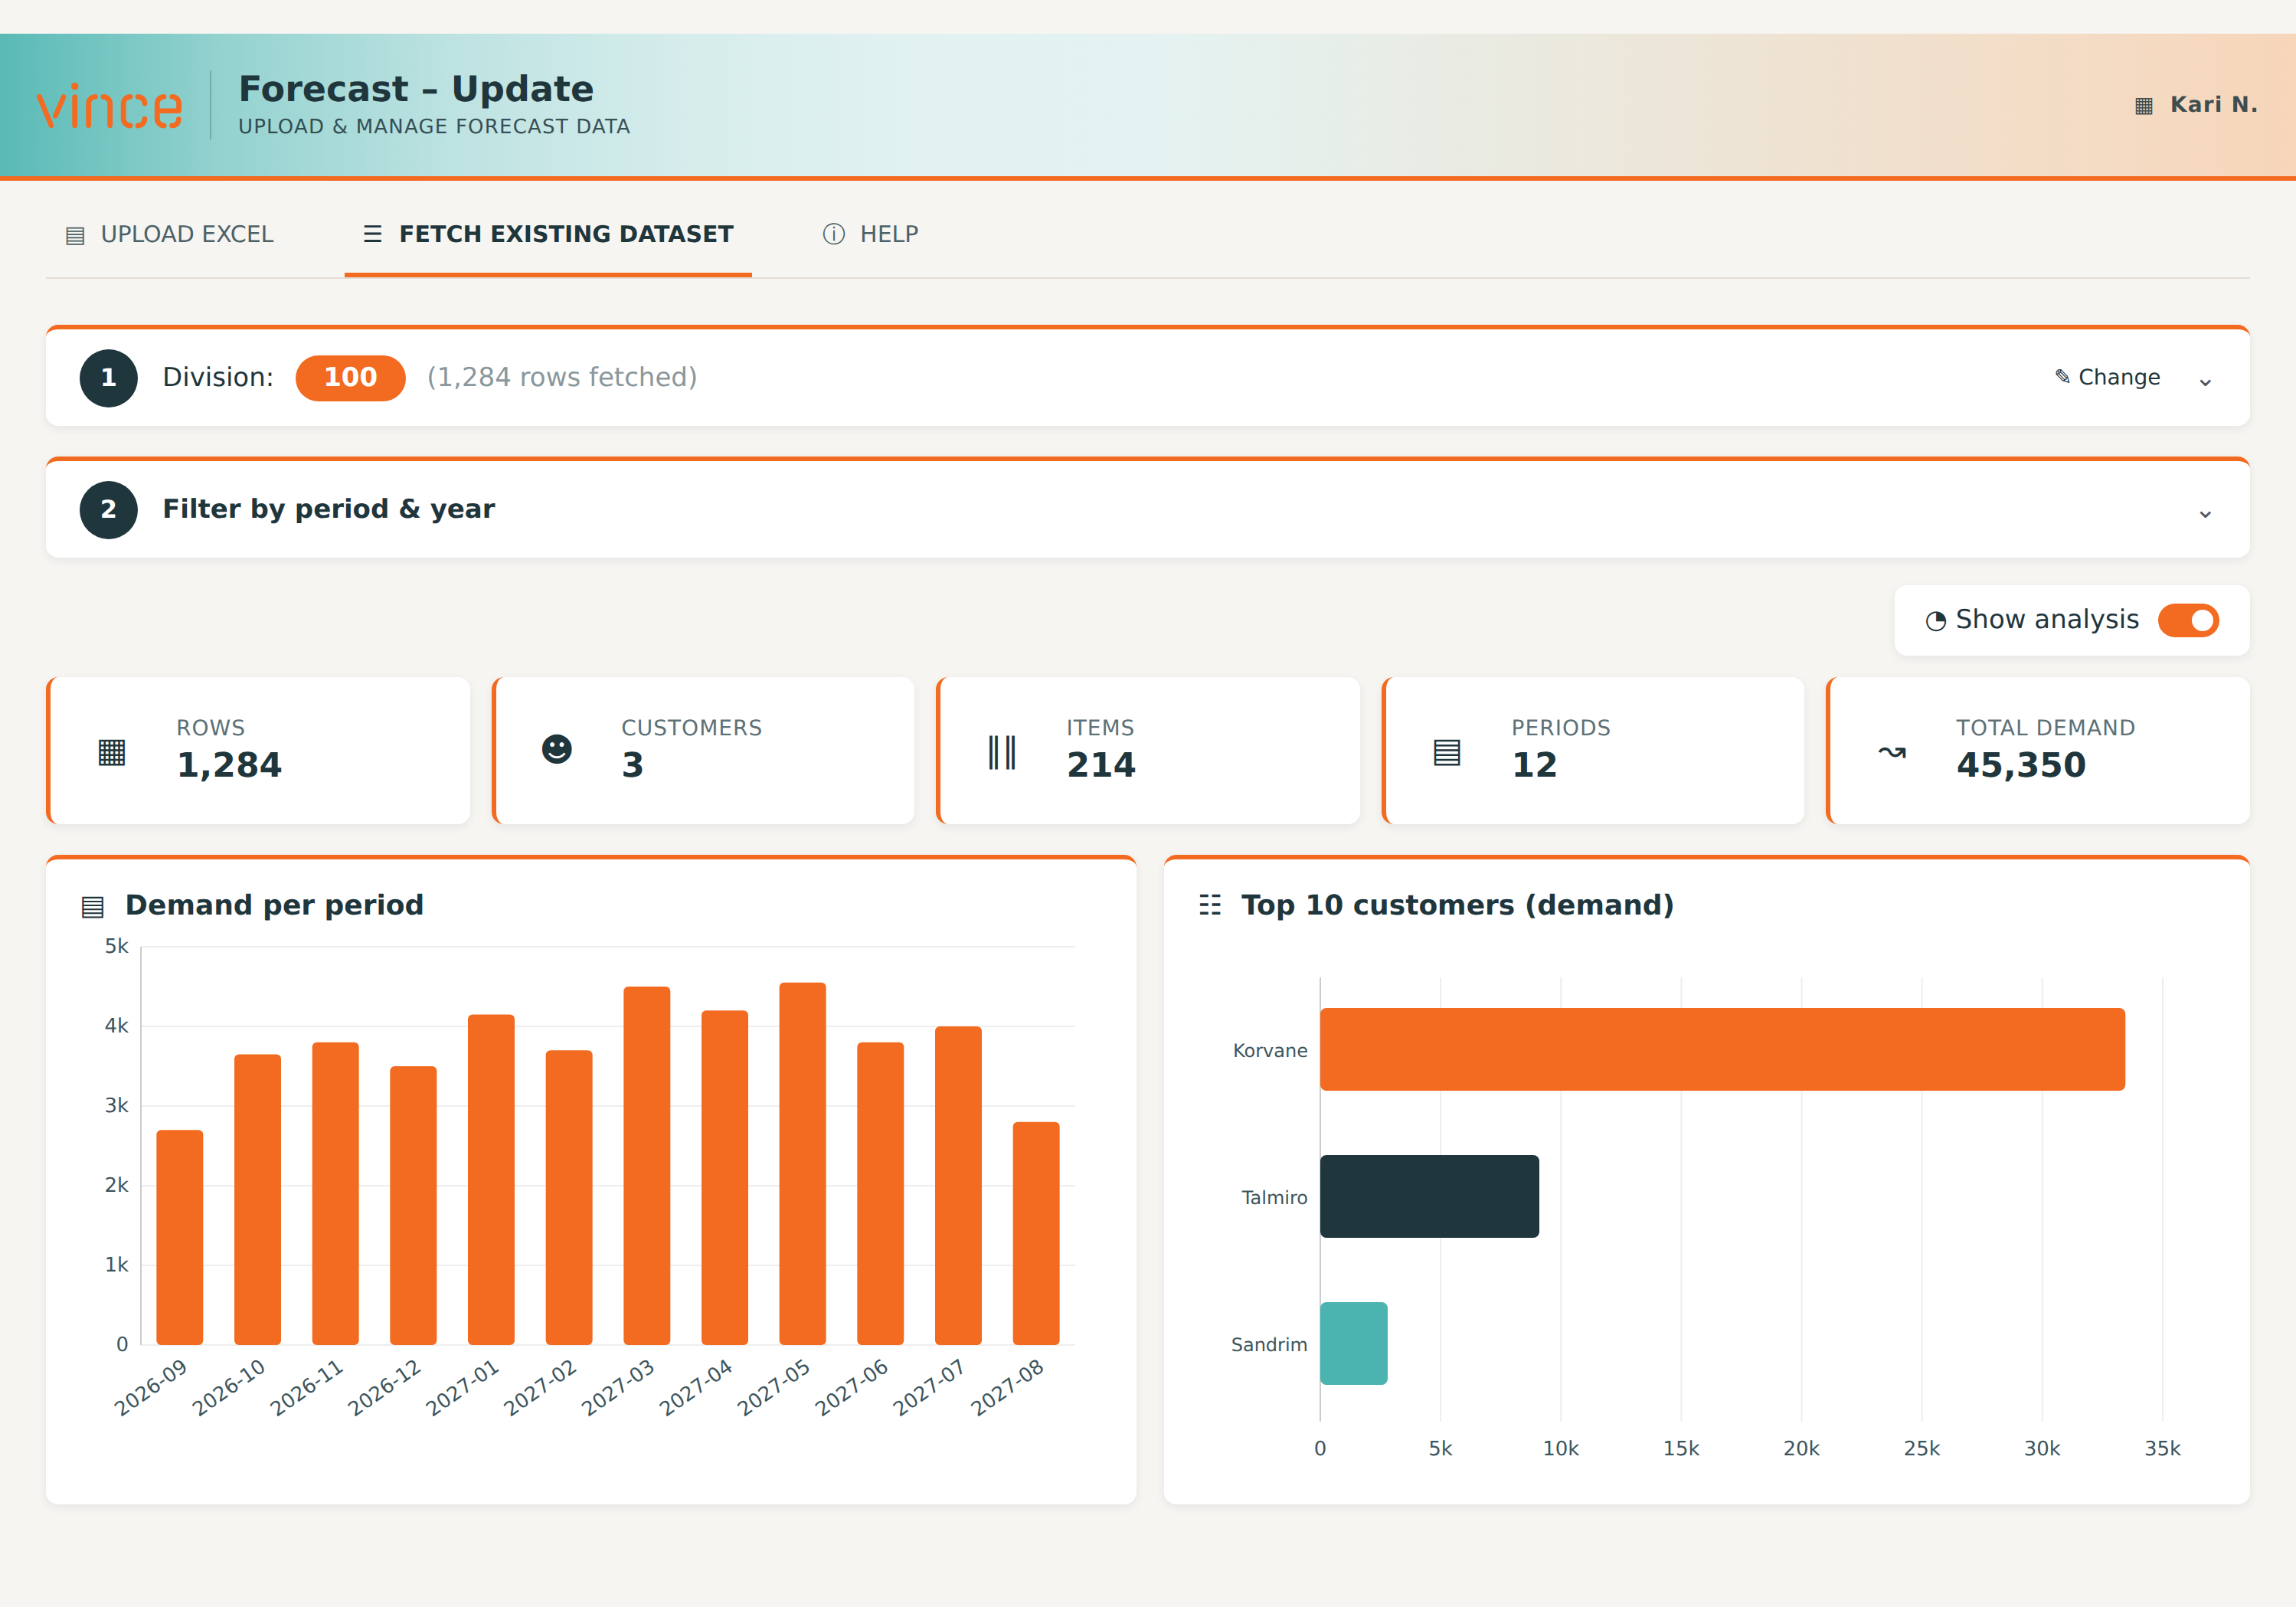The image size is (2296, 1607).
Task: Click the Forecast – Update title
Action: tap(416, 89)
